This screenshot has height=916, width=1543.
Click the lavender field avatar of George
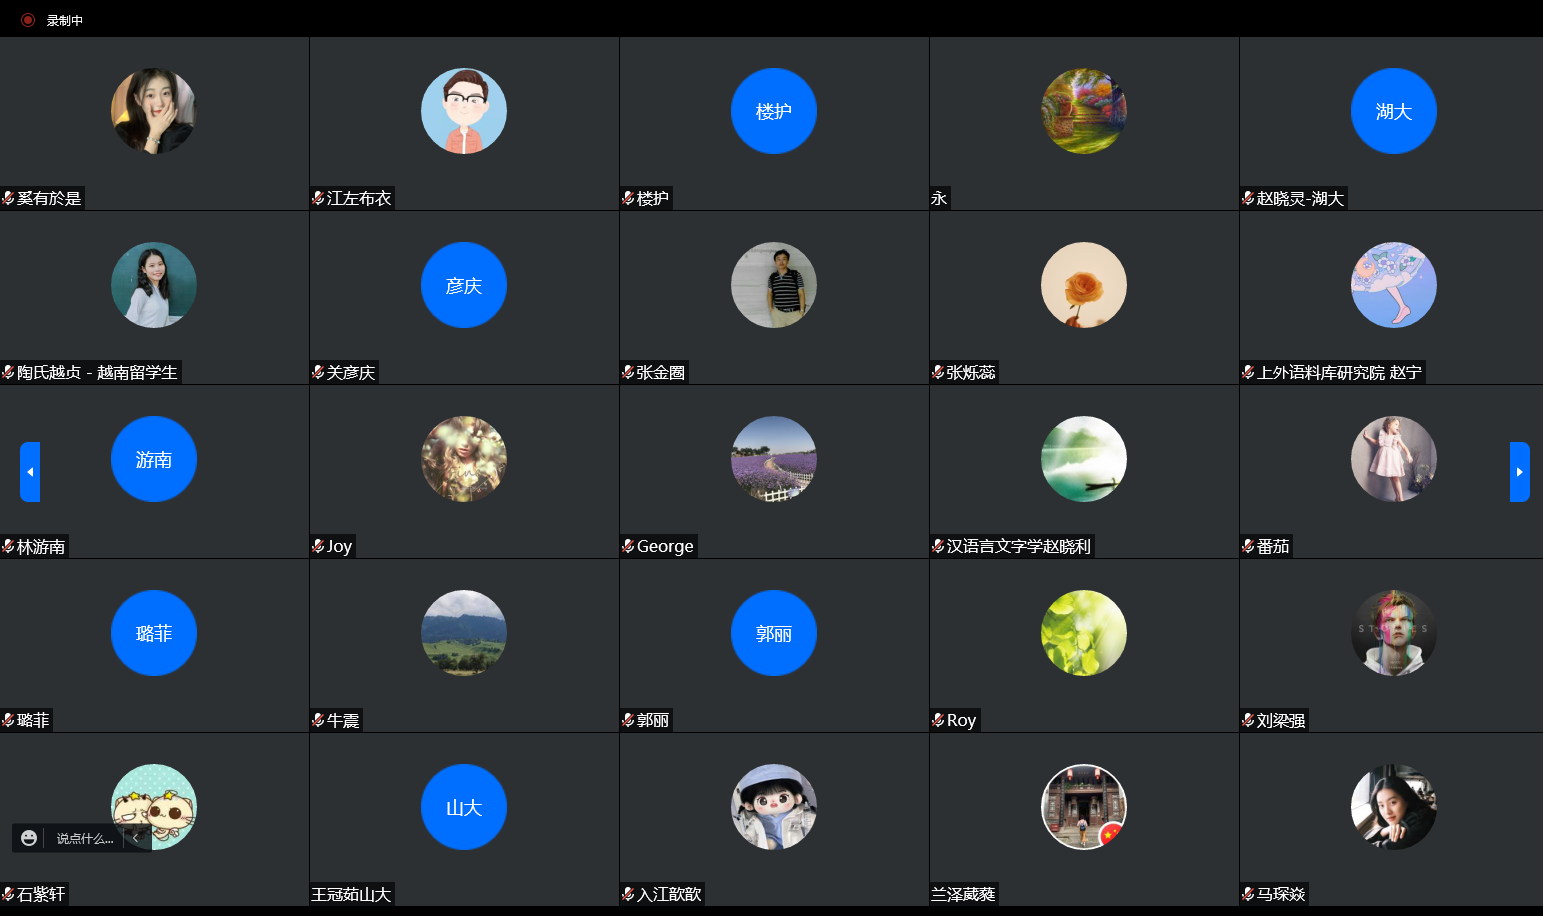[x=773, y=459]
